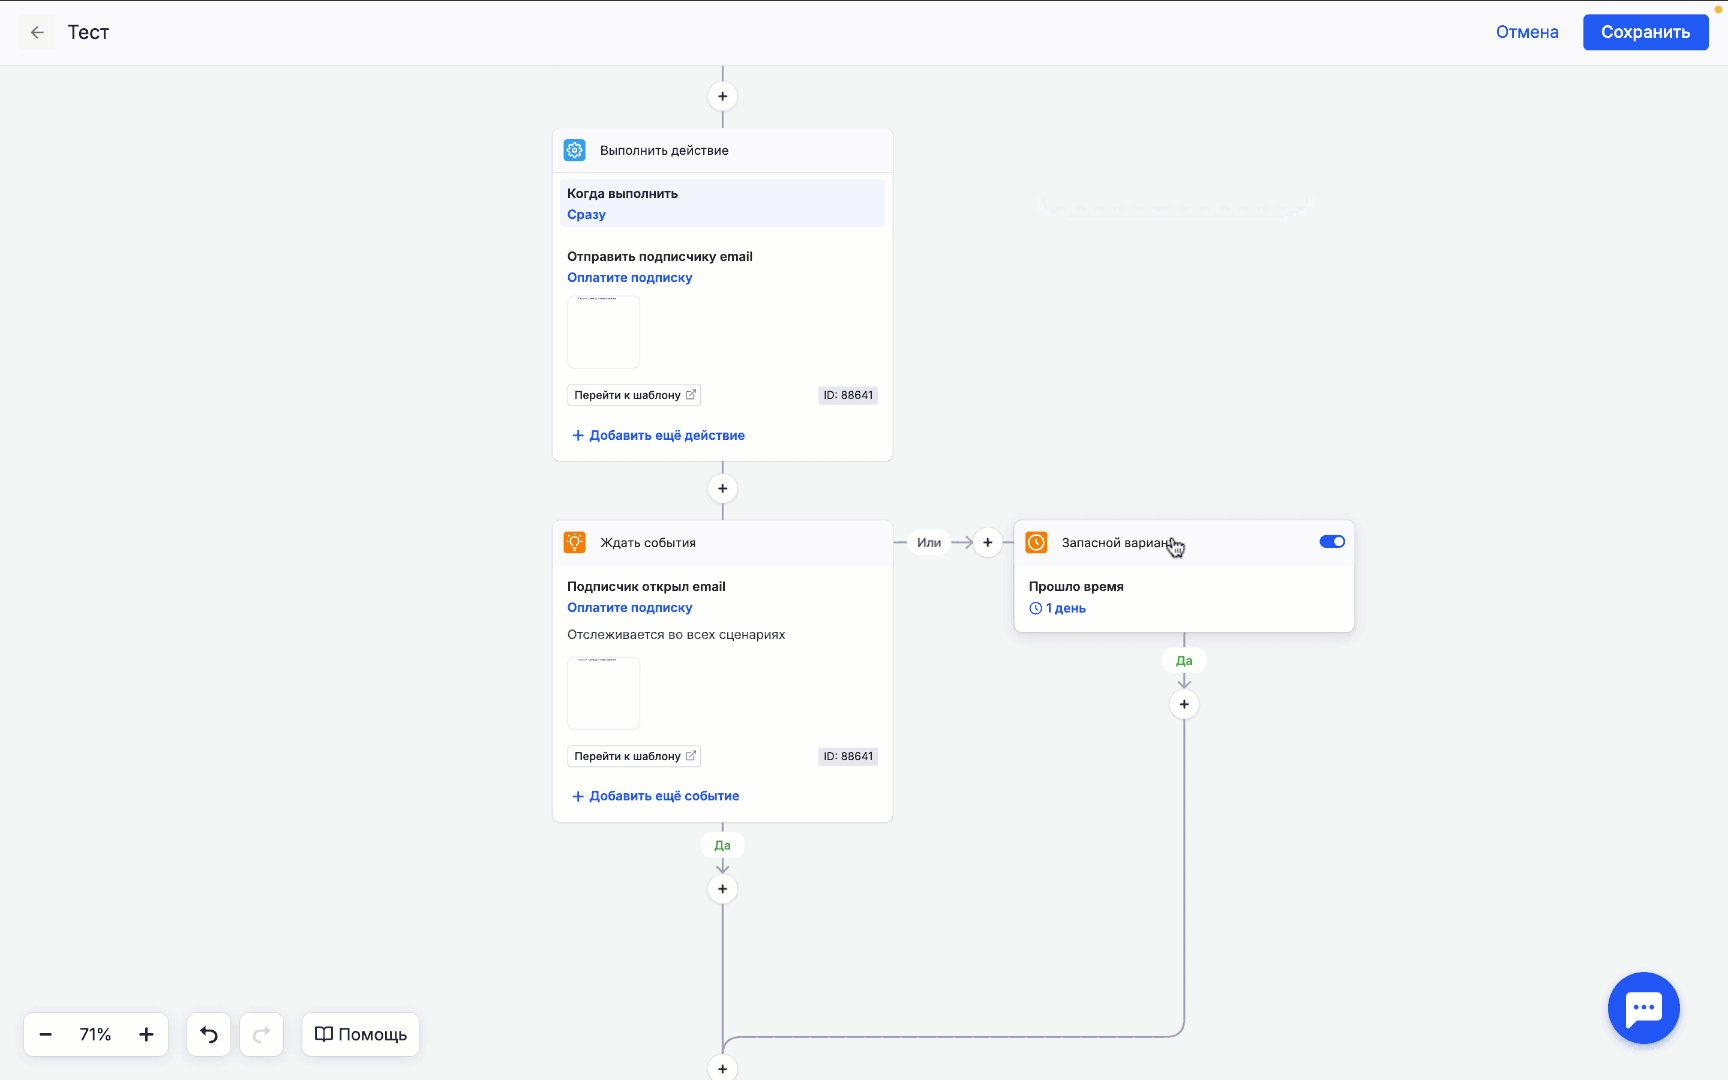Click the plus node after the "Или" connector
Image resolution: width=1728 pixels, height=1080 pixels.
pos(987,542)
